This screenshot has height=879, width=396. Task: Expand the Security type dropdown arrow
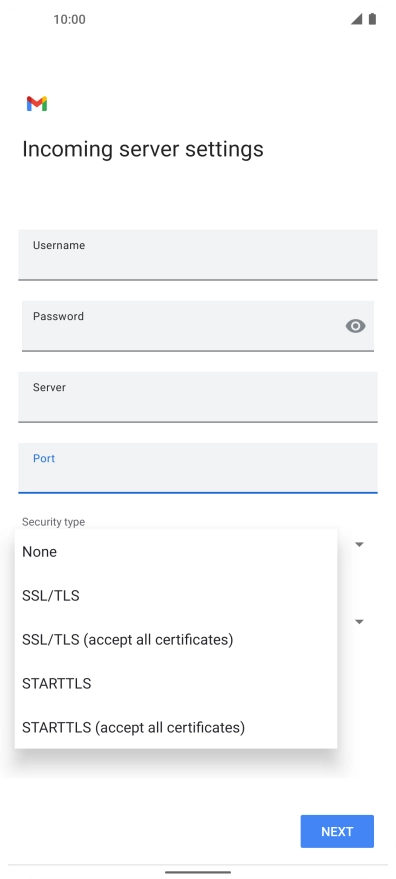(x=360, y=544)
